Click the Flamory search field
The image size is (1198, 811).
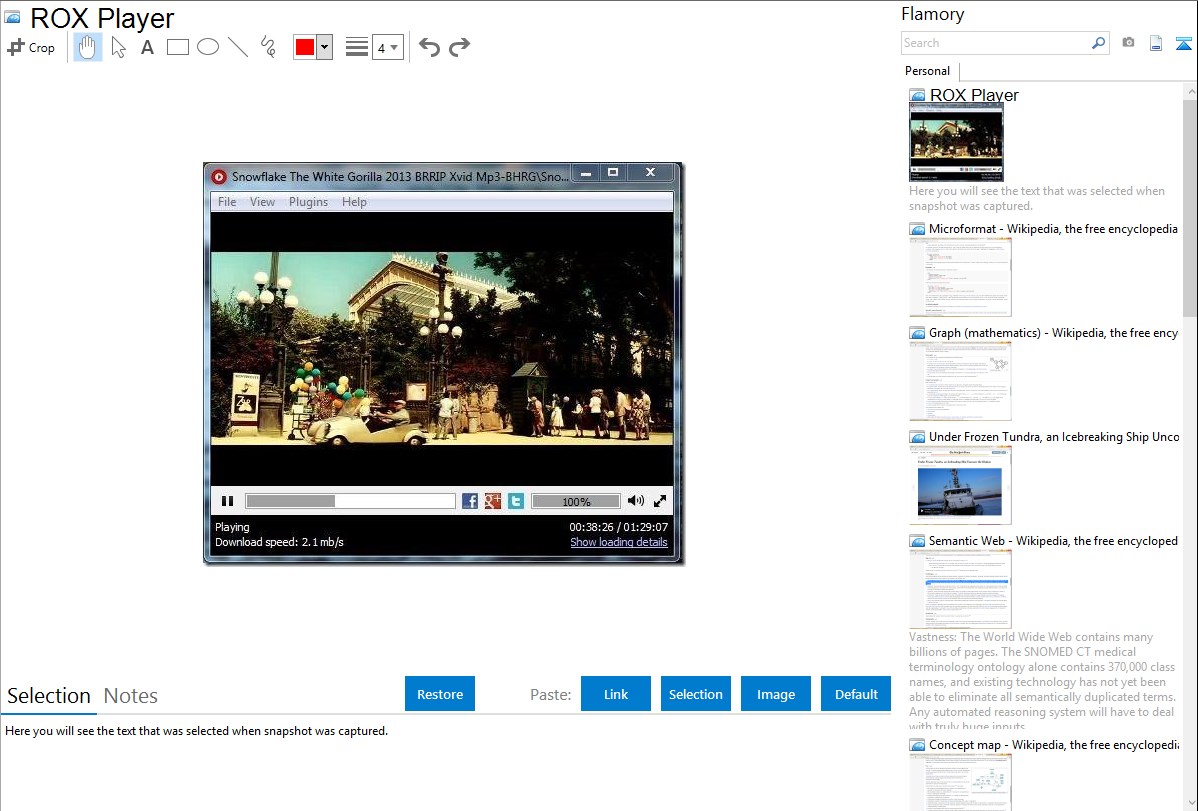pos(995,43)
